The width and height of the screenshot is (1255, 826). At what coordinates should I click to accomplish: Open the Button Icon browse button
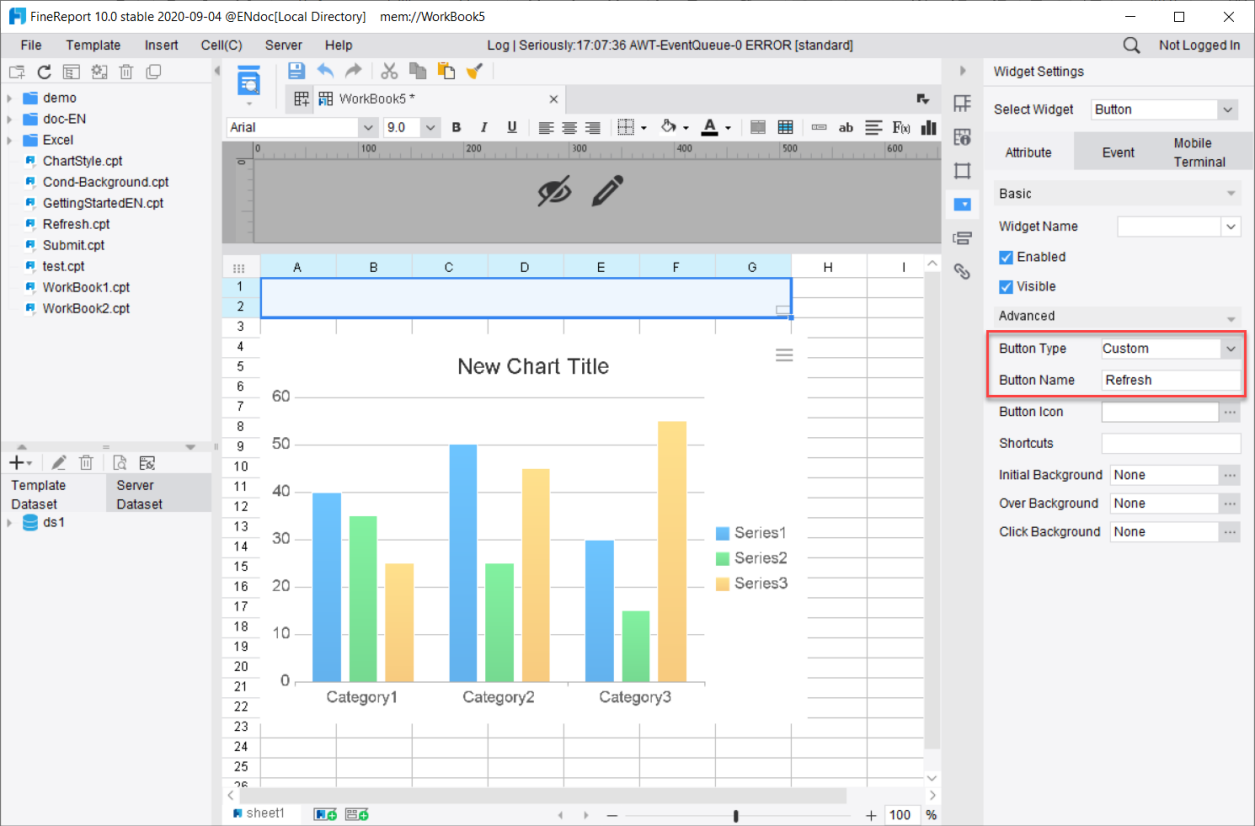click(x=1228, y=411)
